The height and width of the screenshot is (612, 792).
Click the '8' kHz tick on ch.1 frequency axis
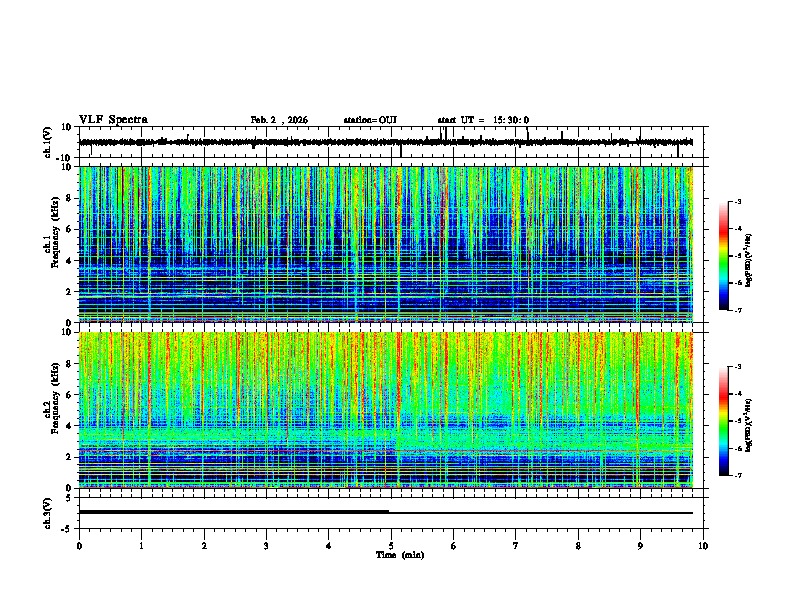click(69, 198)
